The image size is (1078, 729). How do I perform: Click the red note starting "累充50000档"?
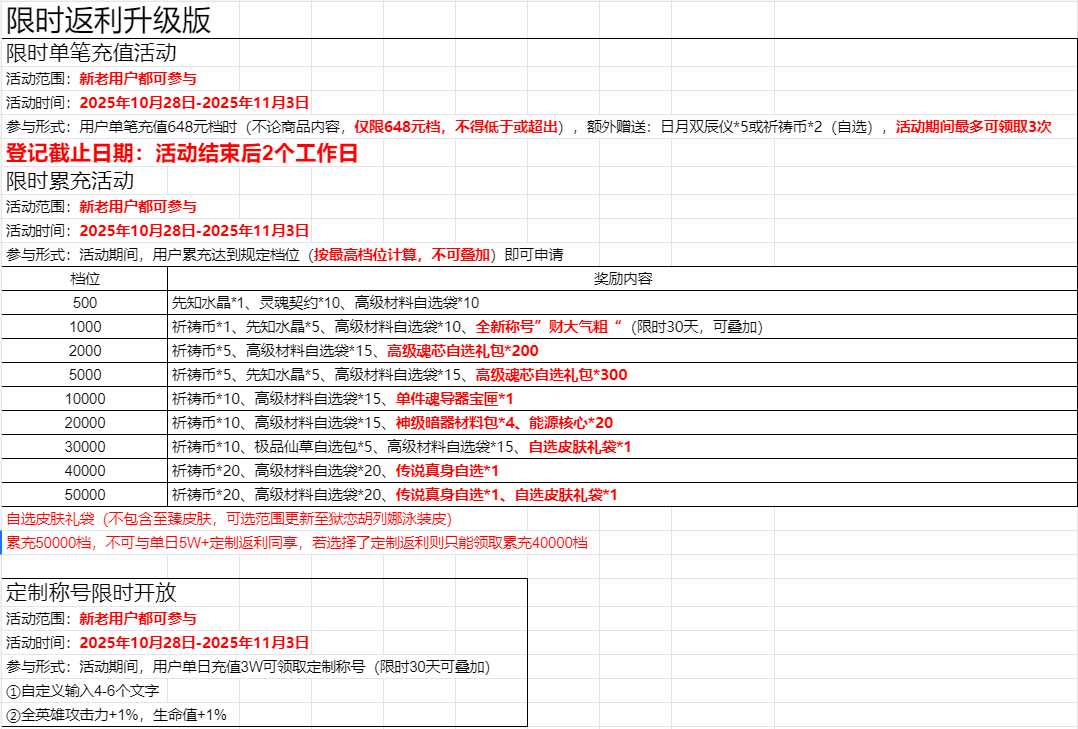click(x=297, y=543)
